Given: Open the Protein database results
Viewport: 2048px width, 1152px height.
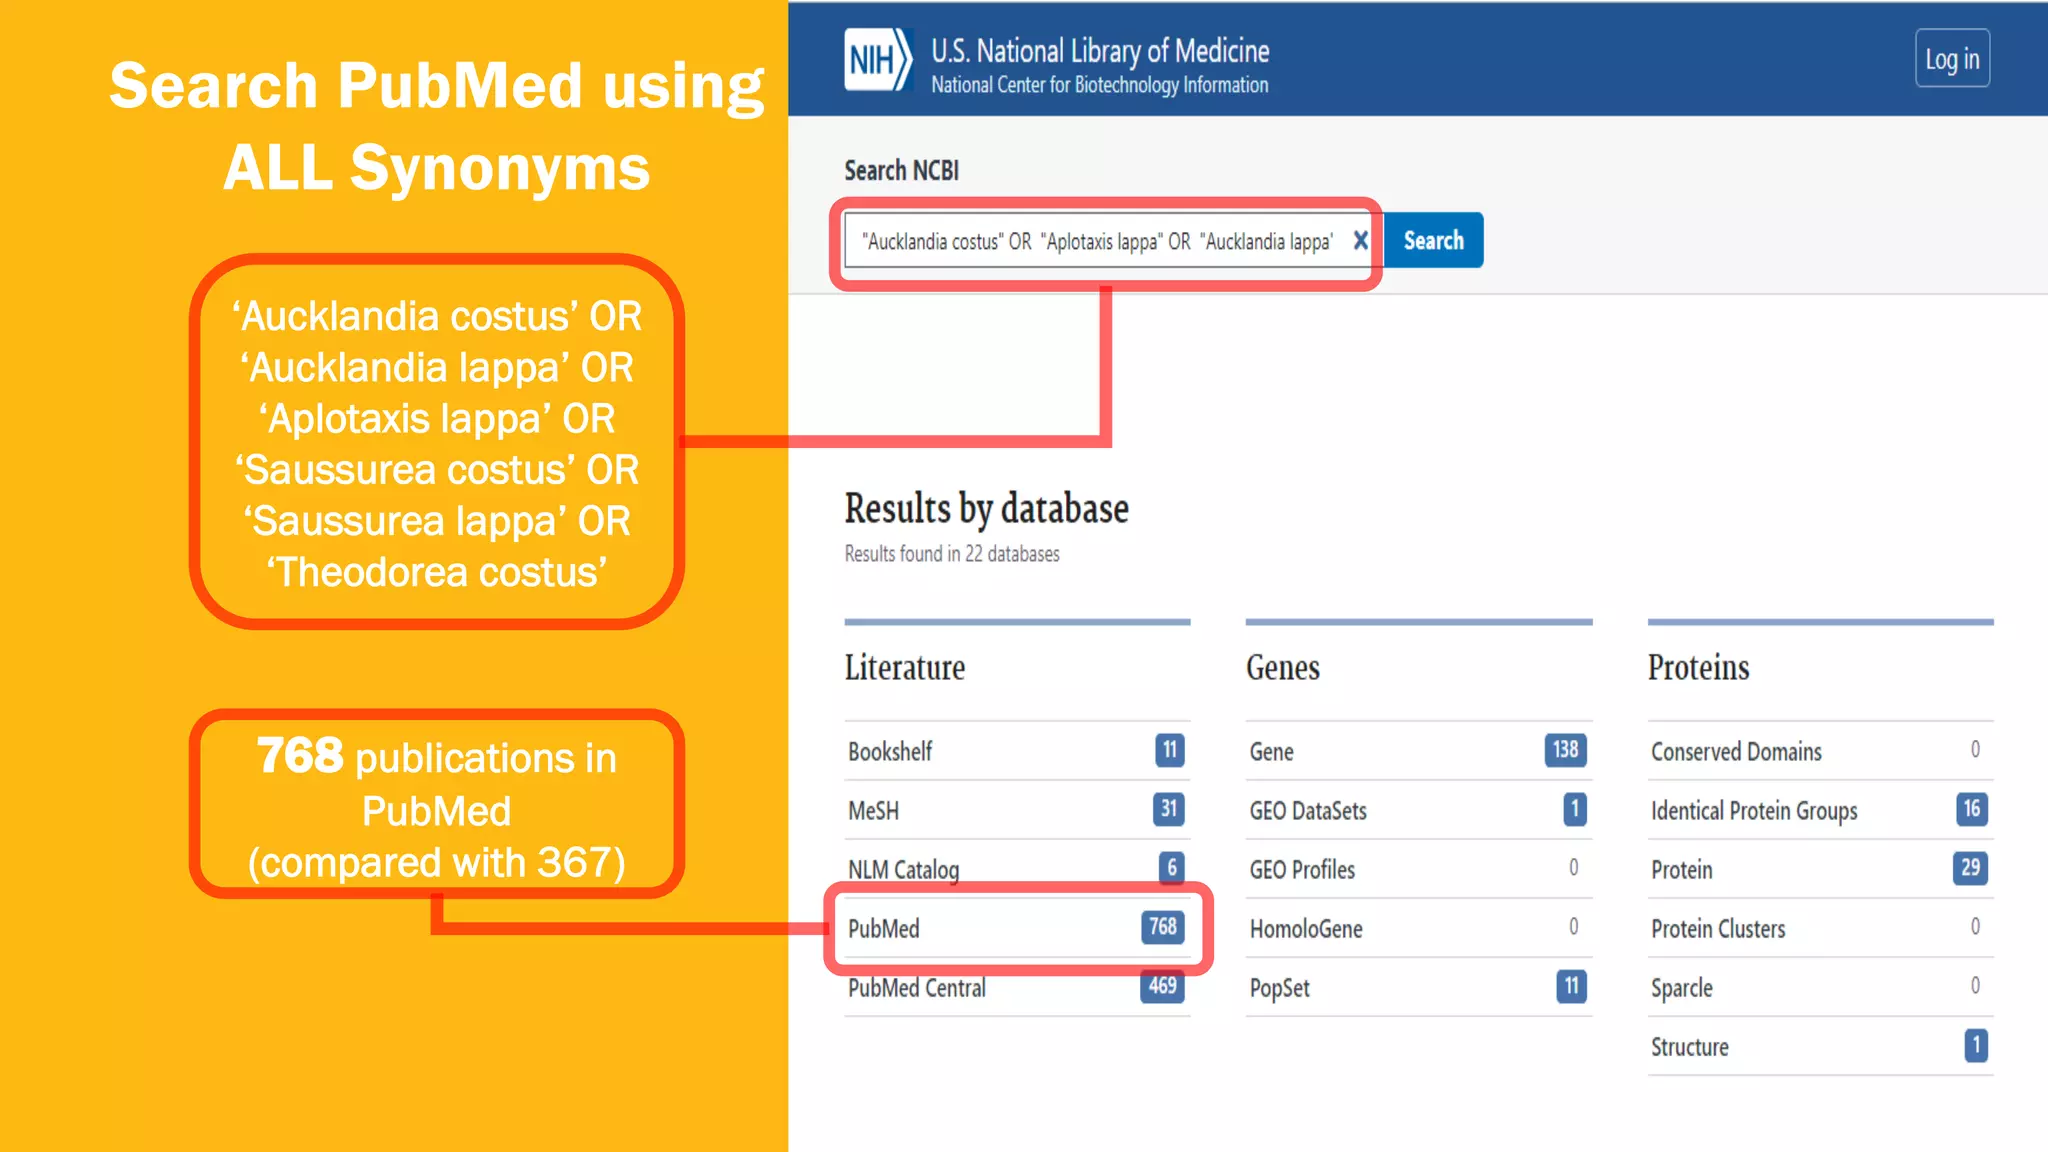Looking at the screenshot, I should pos(1820,869).
